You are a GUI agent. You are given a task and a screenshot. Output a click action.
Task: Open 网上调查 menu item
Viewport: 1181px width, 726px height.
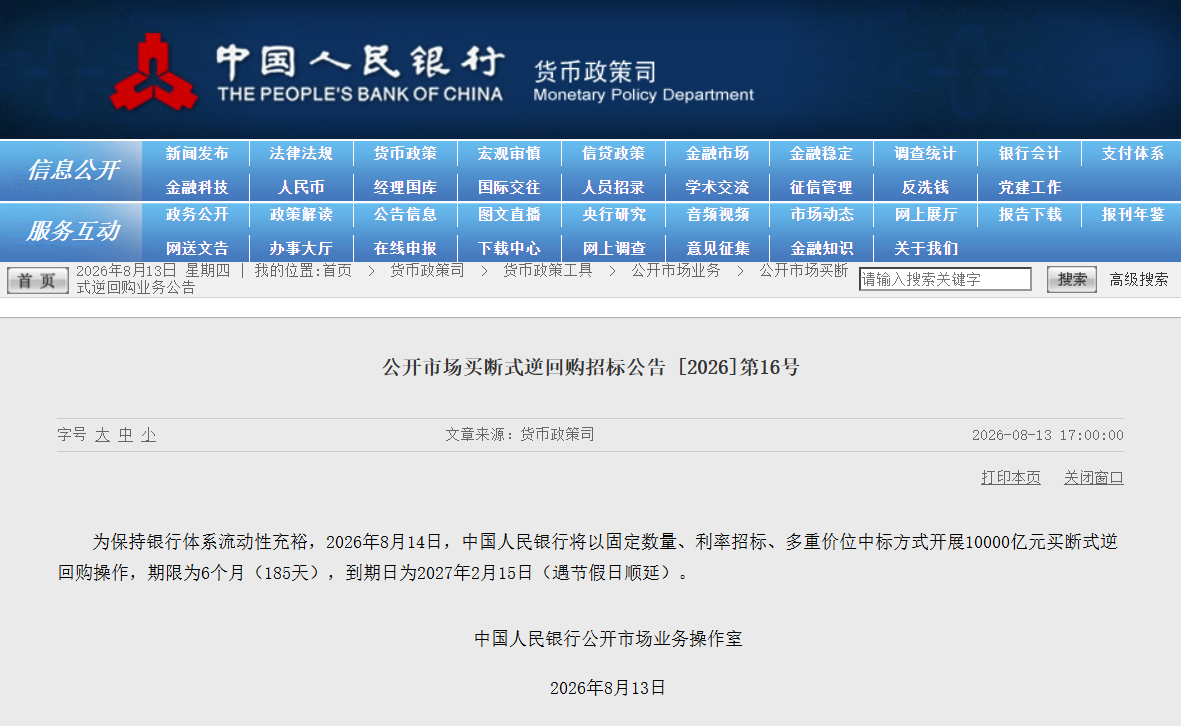pyautogui.click(x=613, y=249)
